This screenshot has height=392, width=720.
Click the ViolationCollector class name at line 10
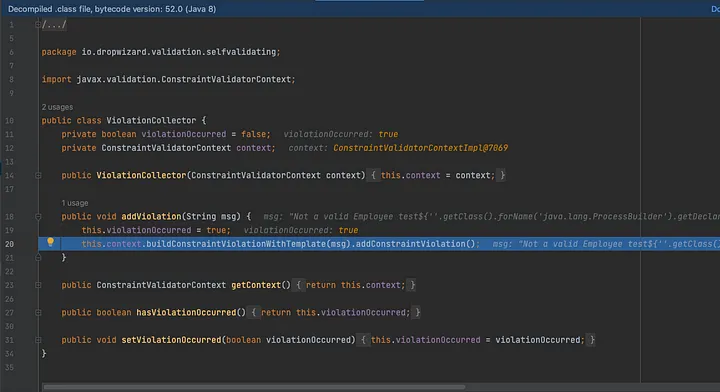(x=151, y=120)
